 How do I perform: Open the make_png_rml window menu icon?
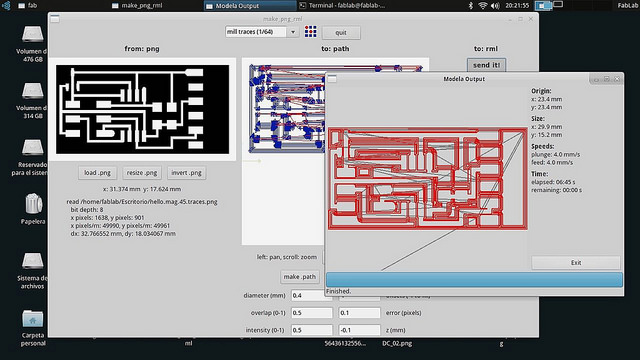(55, 19)
